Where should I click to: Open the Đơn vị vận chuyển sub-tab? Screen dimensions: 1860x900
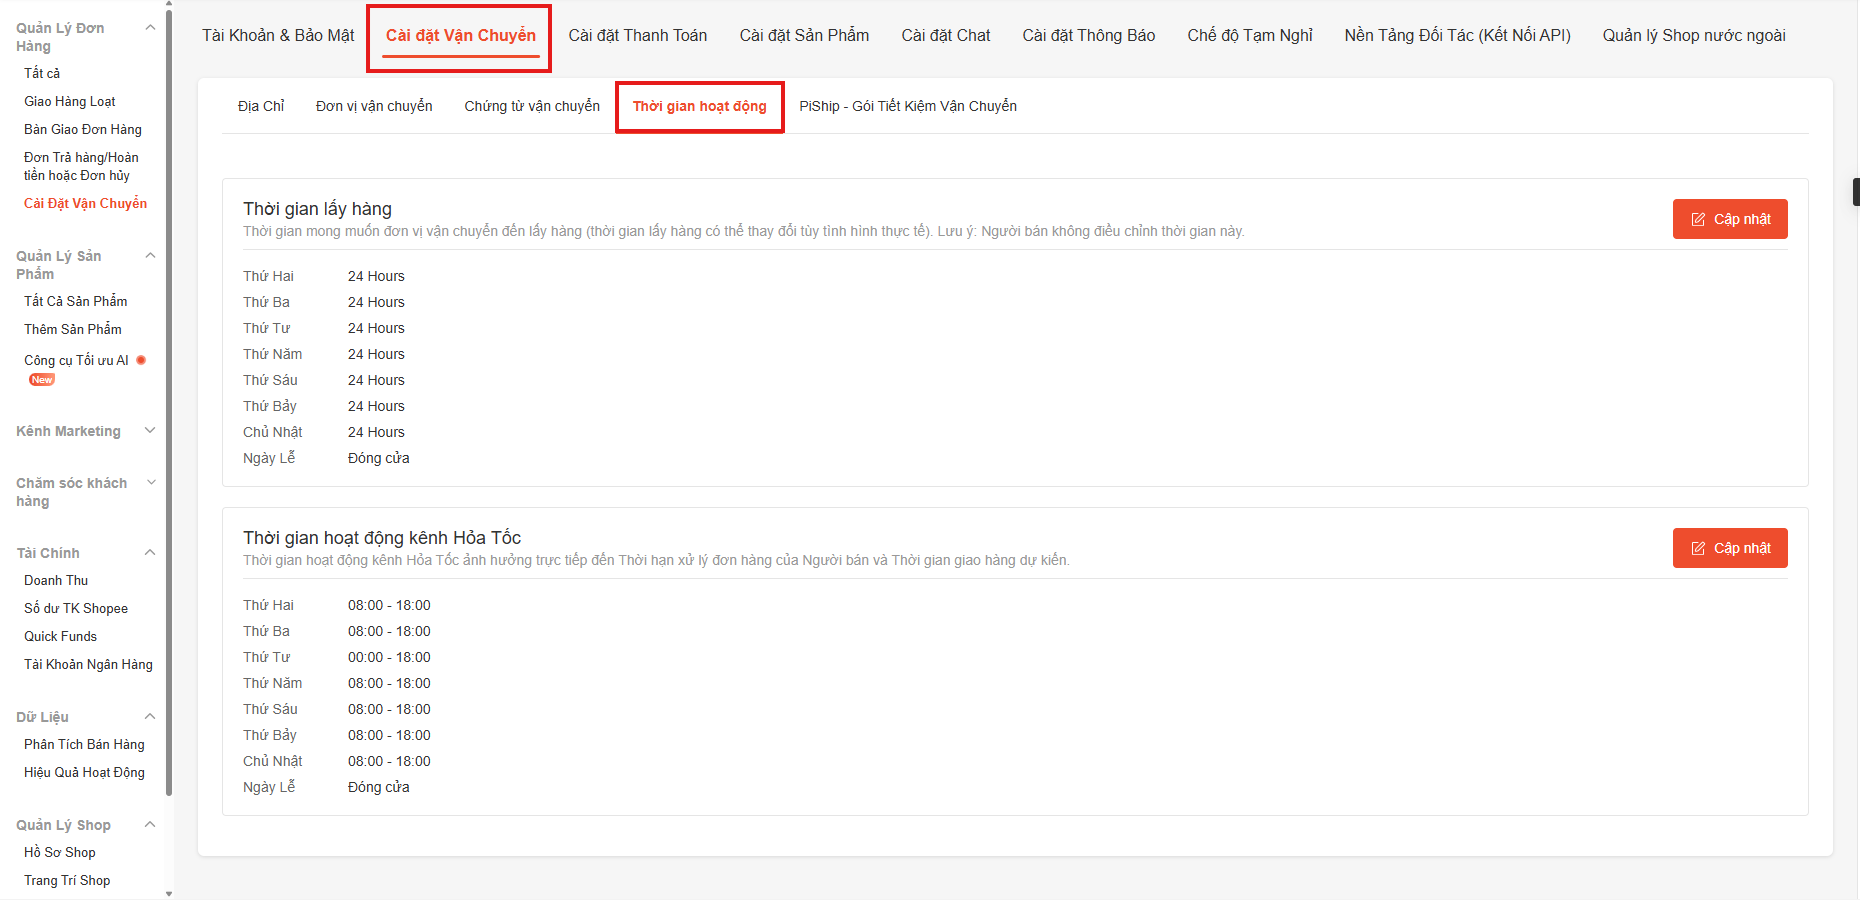374,107
